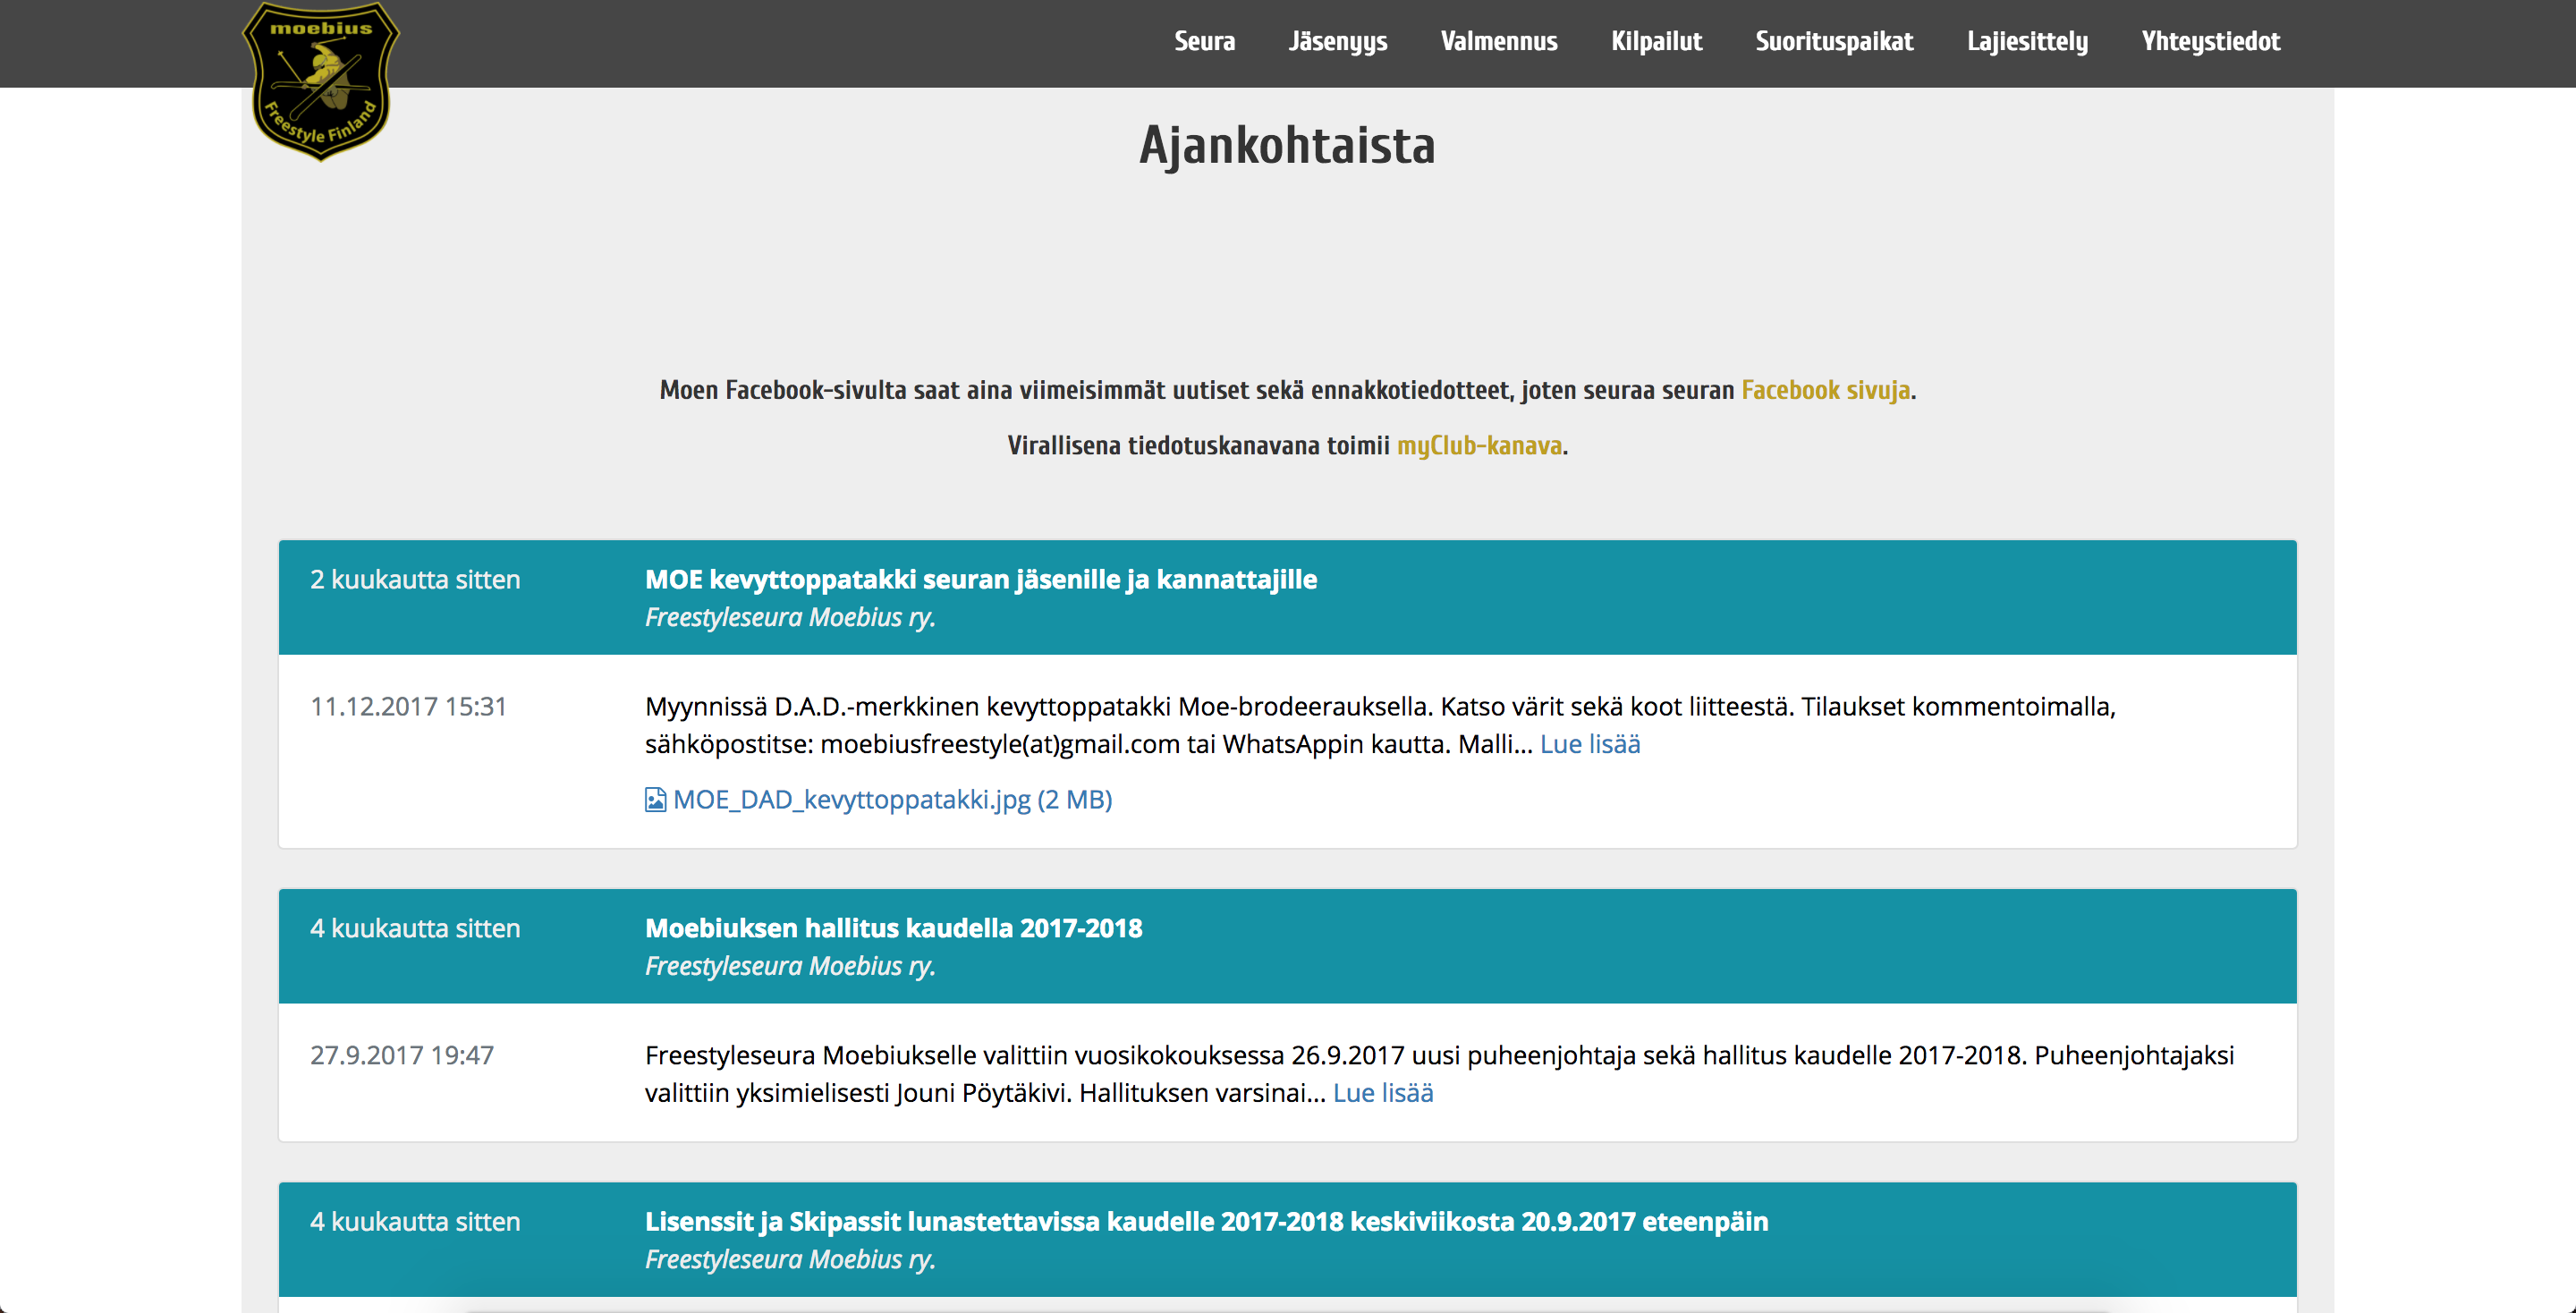Open Moebiuksen hallitus kaudella 2017-2018 headline
The height and width of the screenshot is (1313, 2576).
click(893, 928)
